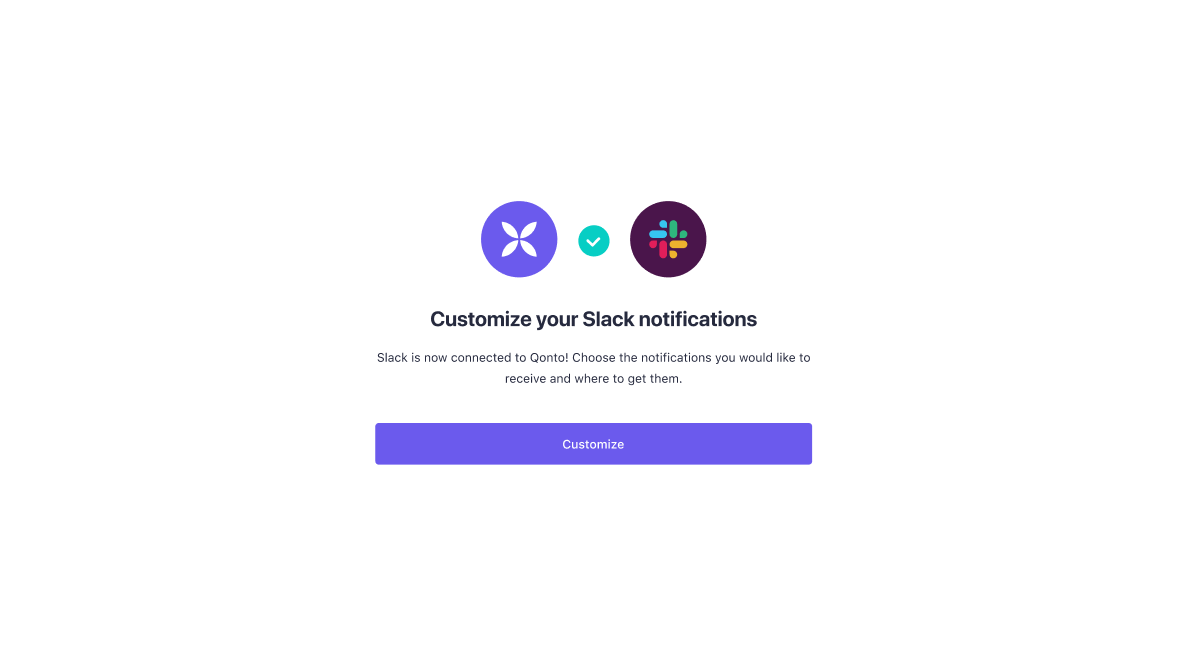Screen dimensions: 1185x668
Task: Click the Customize button
Action: [x=593, y=444]
